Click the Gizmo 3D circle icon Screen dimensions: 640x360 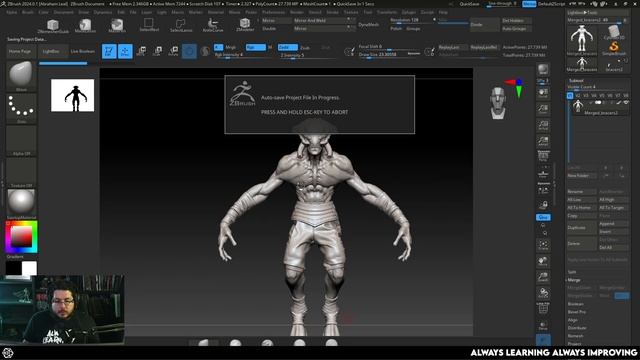189,51
